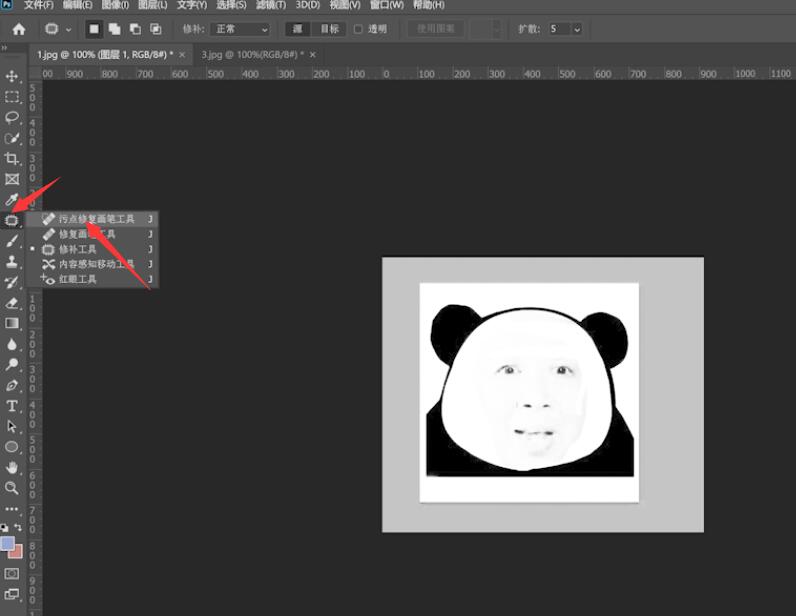Screen dimensions: 796x616
Task: Select the Quick Selection brush tool
Action: tap(12, 138)
